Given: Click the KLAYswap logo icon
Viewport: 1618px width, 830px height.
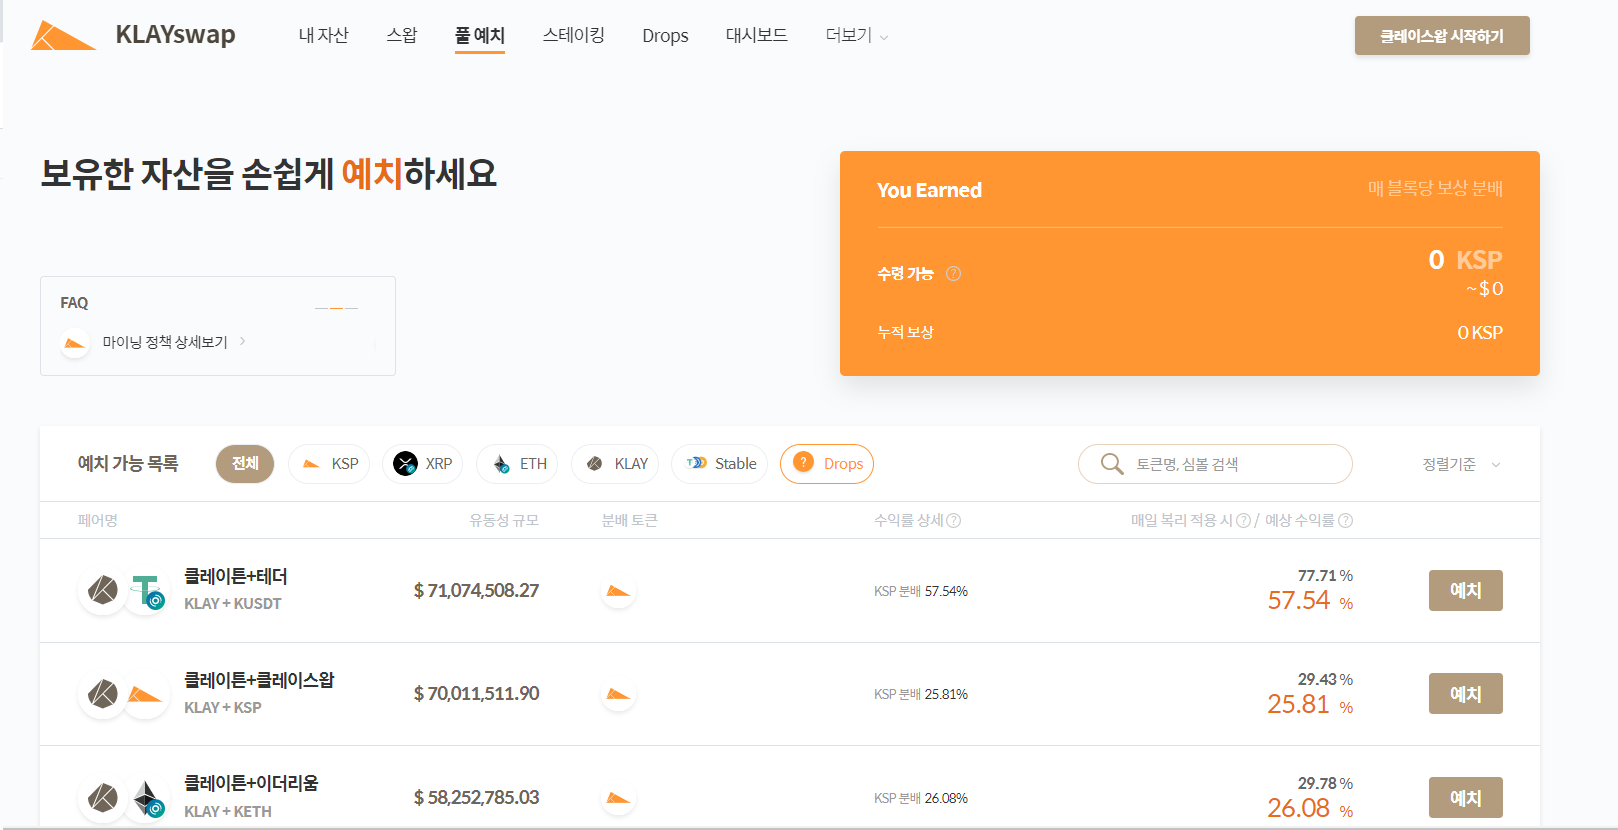Looking at the screenshot, I should (x=63, y=35).
